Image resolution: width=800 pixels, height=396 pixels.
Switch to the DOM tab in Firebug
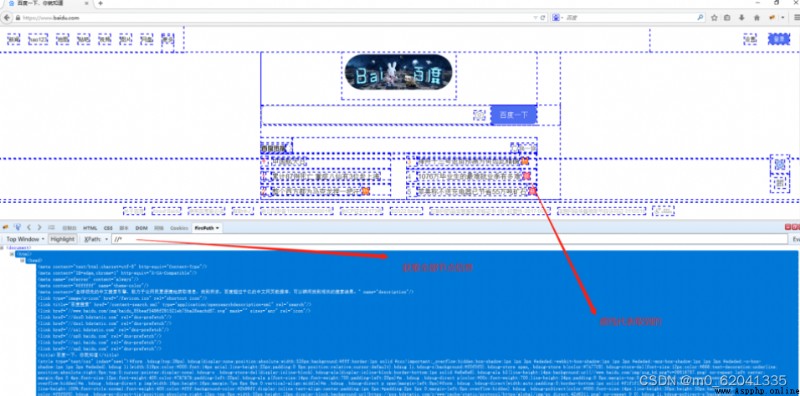pyautogui.click(x=141, y=228)
